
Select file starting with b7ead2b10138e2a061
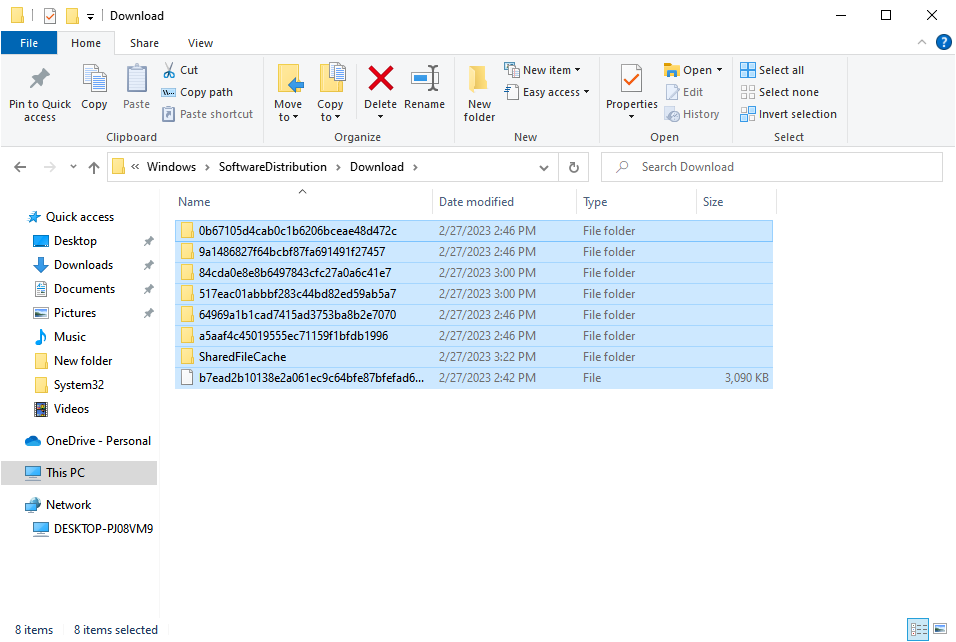[x=474, y=377]
